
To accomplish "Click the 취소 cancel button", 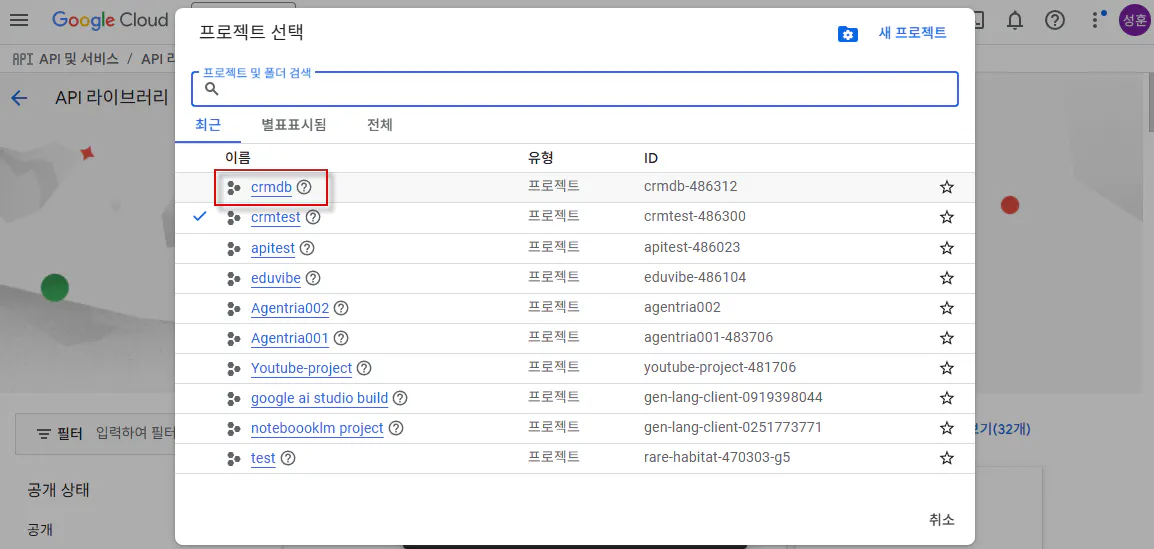I will 941,520.
